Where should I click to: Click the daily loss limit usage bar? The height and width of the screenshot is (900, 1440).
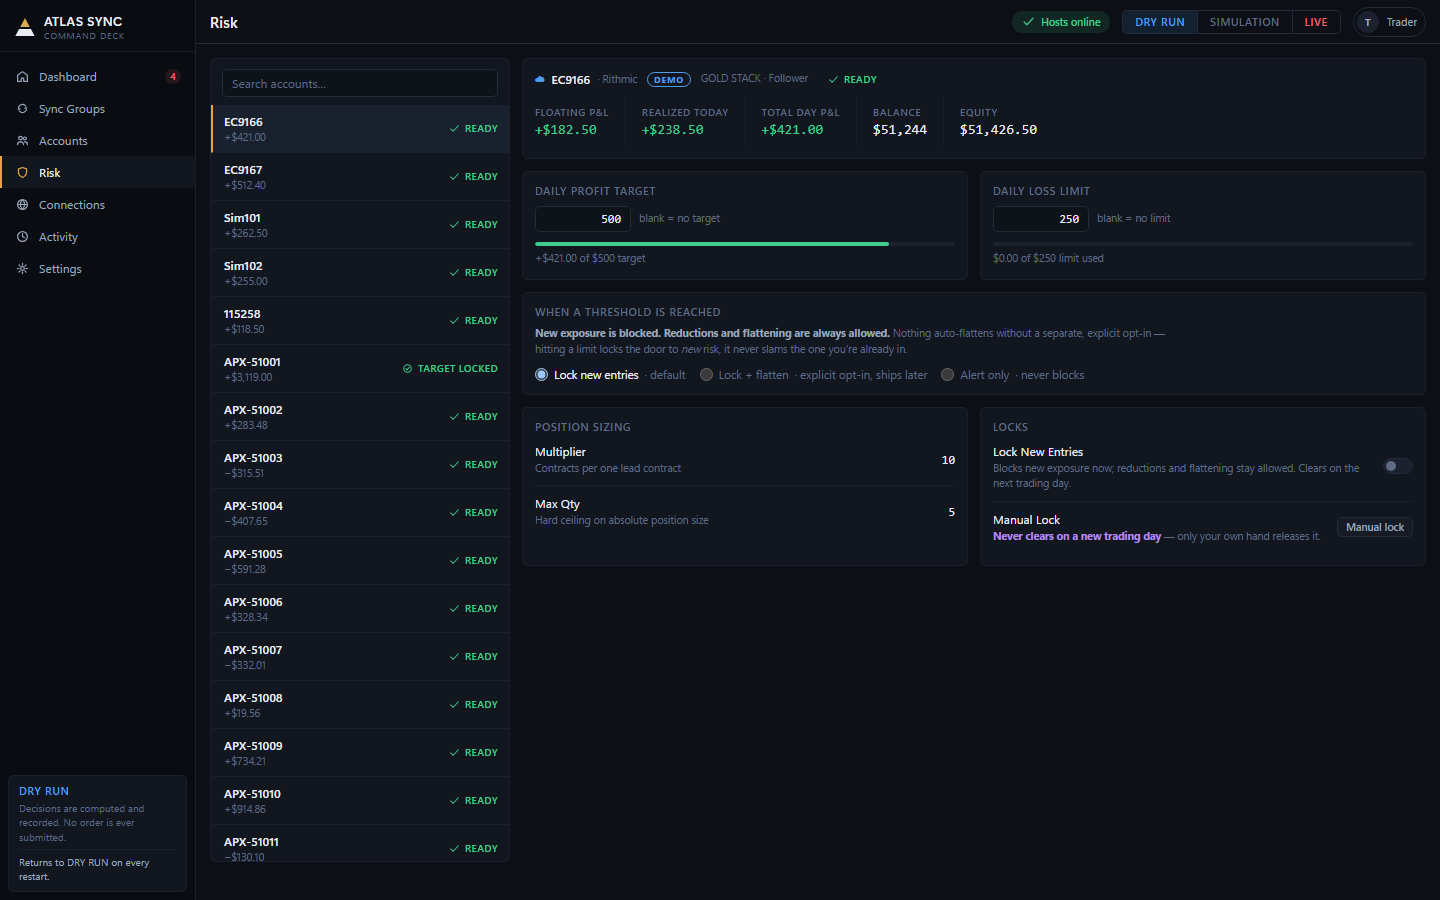[1203, 244]
